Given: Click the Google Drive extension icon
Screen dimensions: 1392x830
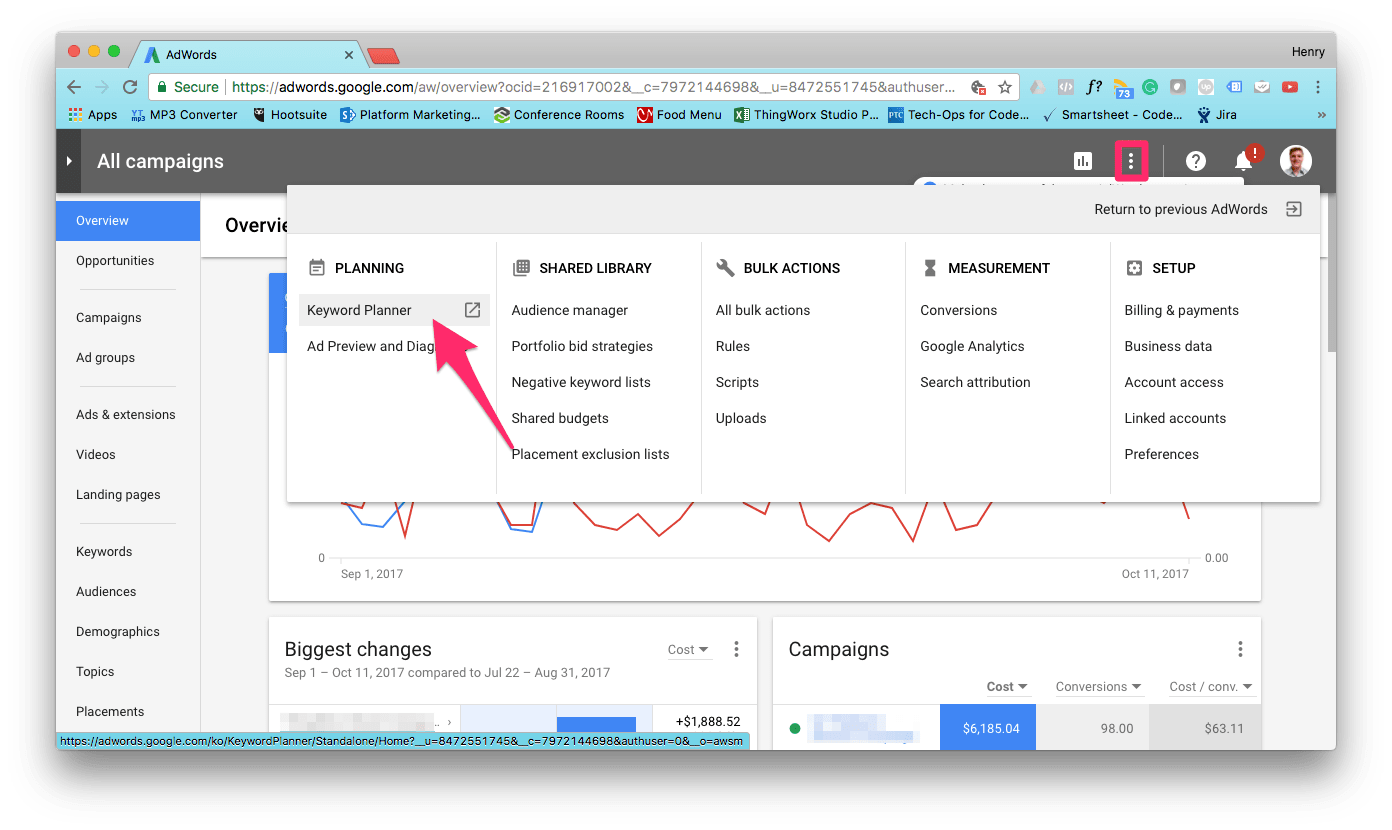Looking at the screenshot, I should coord(1038,87).
